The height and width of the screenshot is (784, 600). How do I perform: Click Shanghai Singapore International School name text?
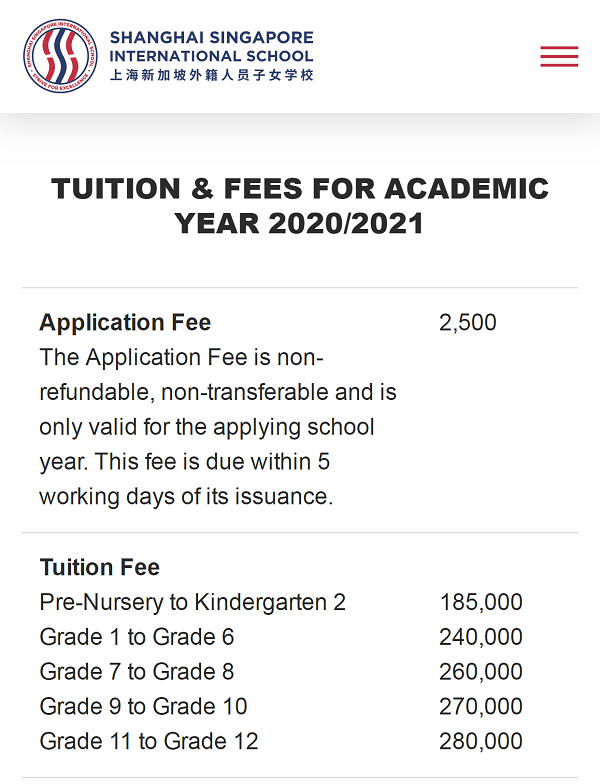coord(212,46)
